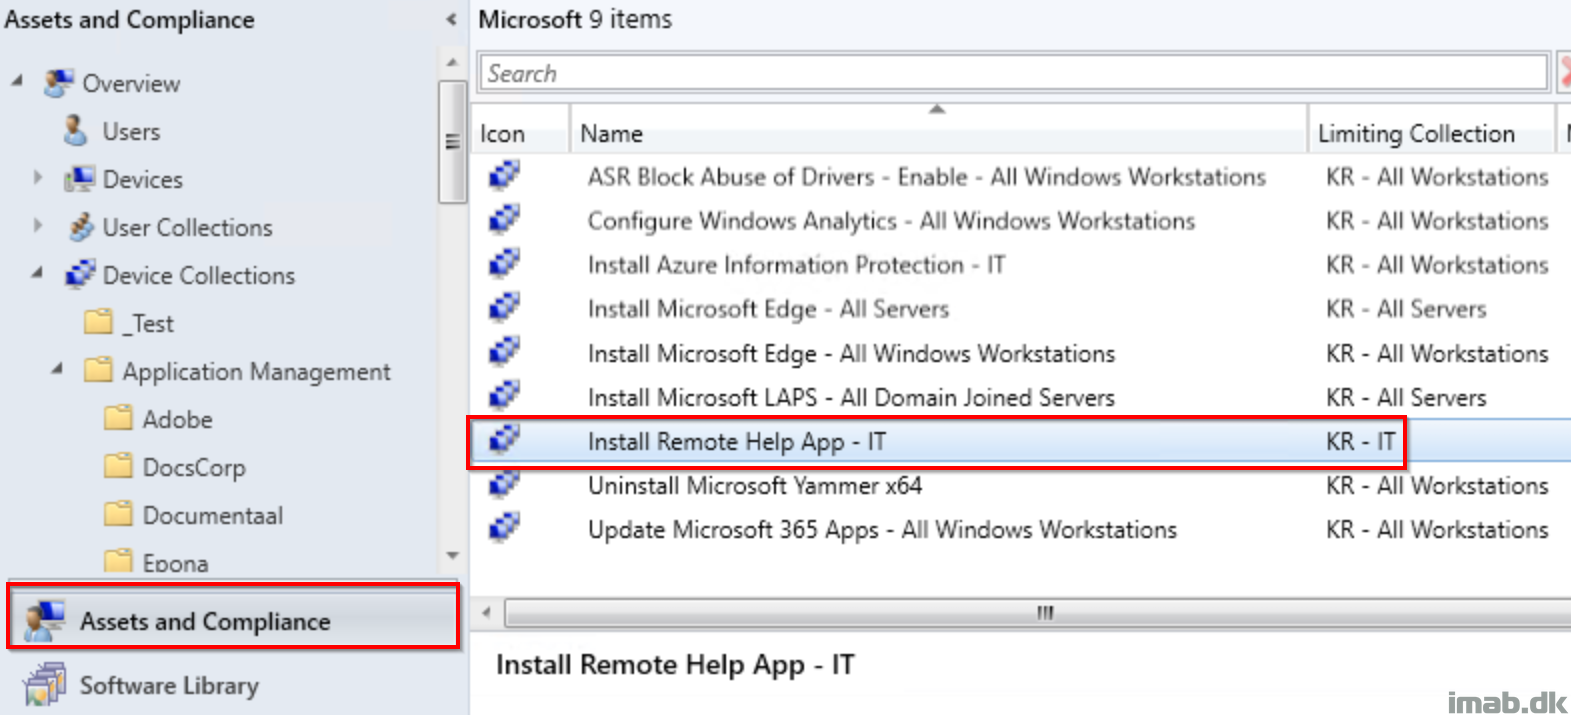Clear the search with the red X
This screenshot has height=715, width=1571.
[1564, 73]
